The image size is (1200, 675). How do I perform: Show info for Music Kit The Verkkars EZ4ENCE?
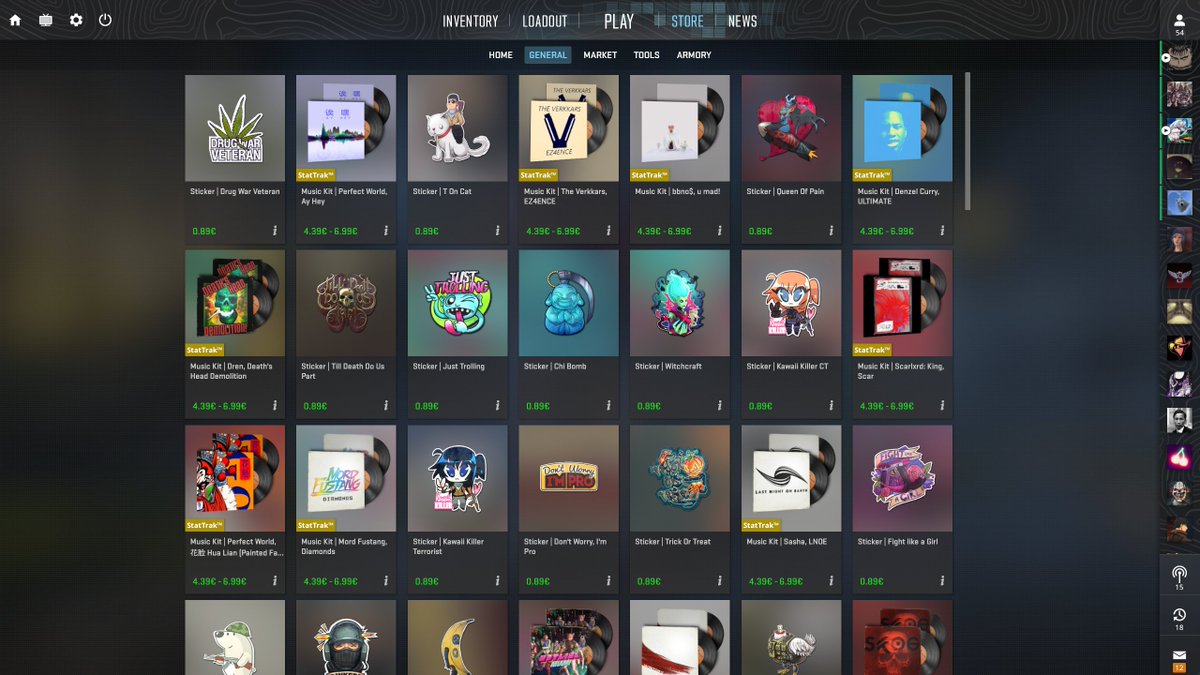pyautogui.click(x=609, y=231)
